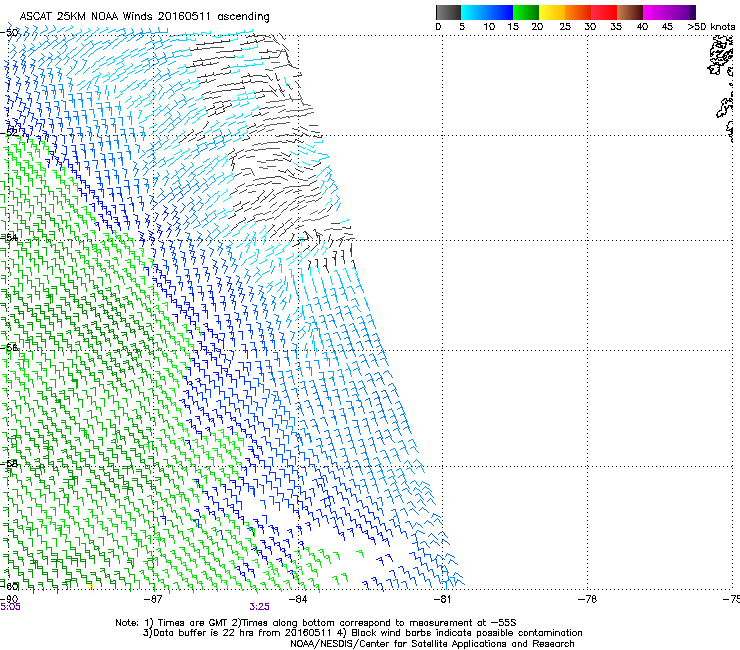
Task: Click the -58 latitude axis label
Action: pyautogui.click(x=9, y=464)
